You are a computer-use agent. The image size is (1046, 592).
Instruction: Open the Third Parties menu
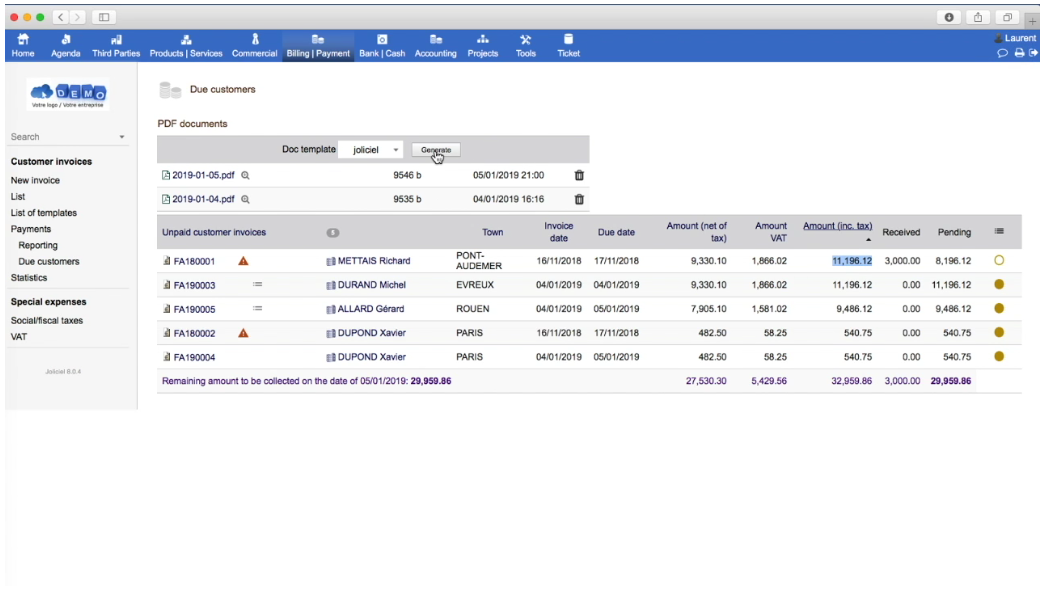pos(116,45)
